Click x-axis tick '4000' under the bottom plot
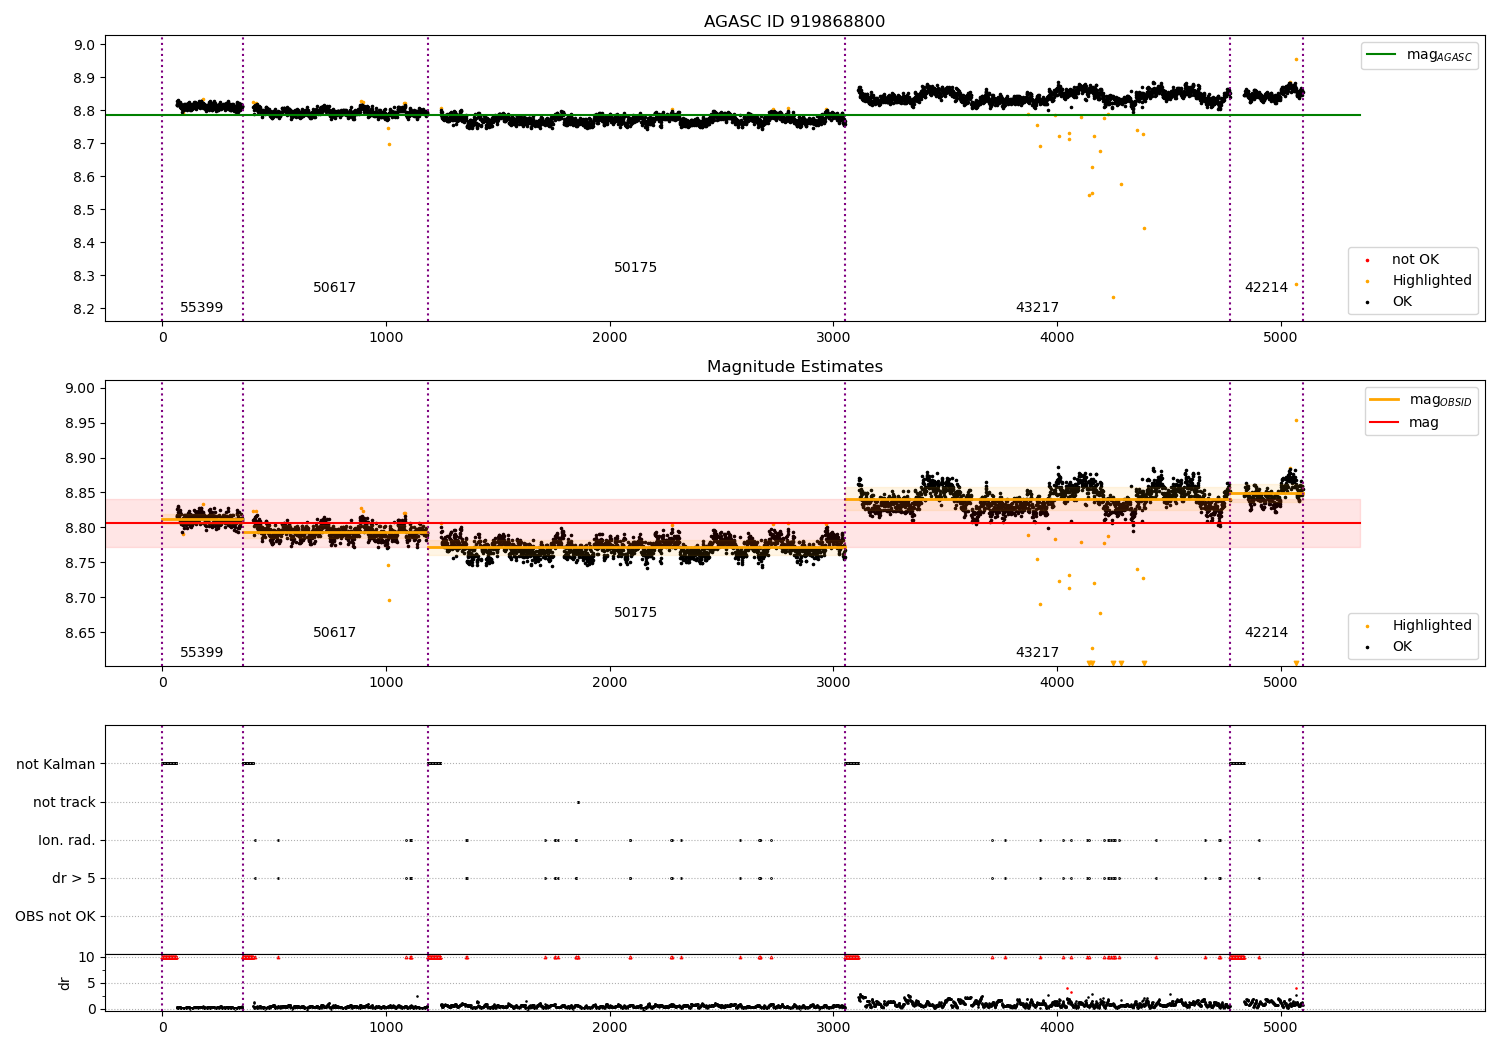 [1057, 1027]
